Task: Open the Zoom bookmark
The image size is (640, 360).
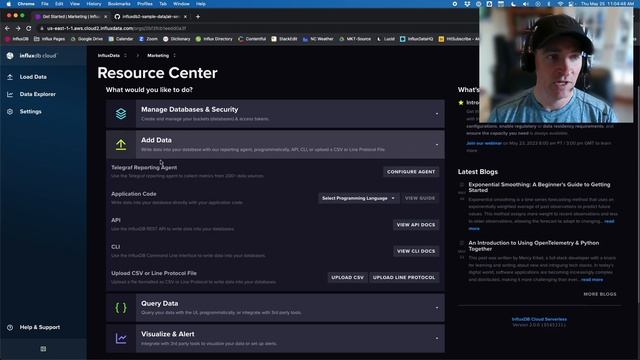Action: point(148,39)
